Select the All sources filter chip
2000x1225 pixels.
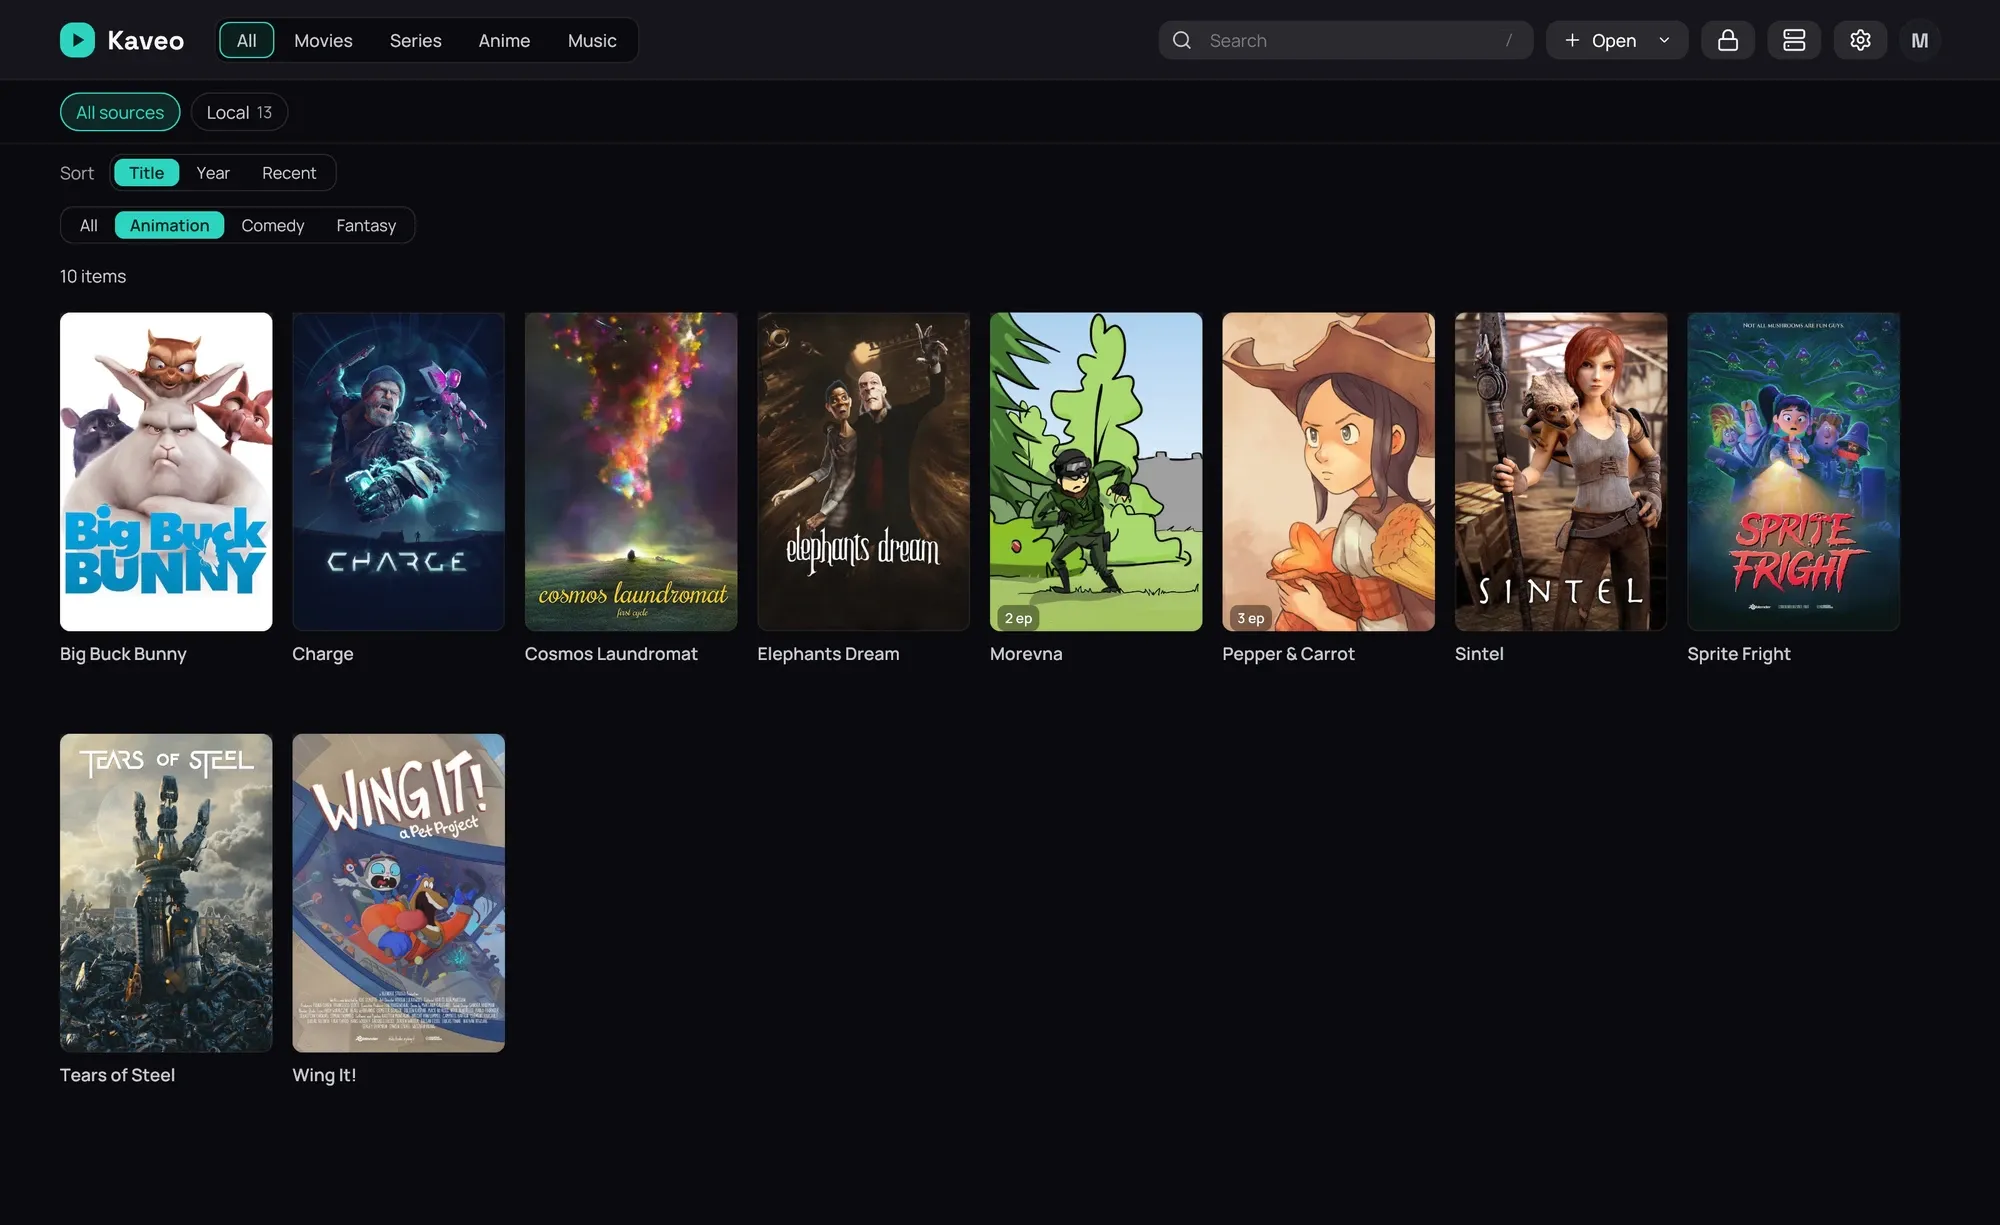[x=120, y=112]
